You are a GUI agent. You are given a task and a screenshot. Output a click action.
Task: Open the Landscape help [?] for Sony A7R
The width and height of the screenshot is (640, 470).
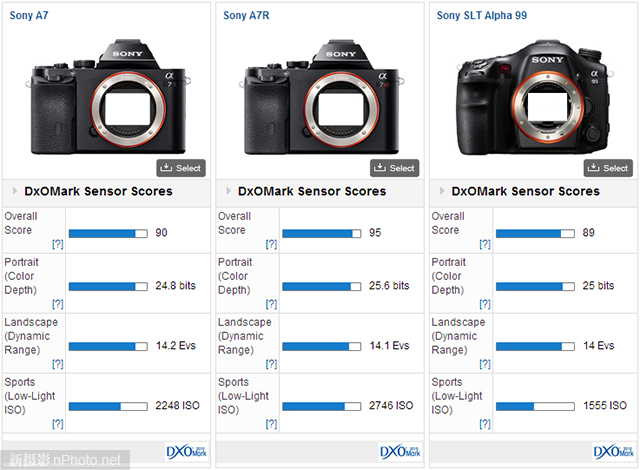(271, 364)
